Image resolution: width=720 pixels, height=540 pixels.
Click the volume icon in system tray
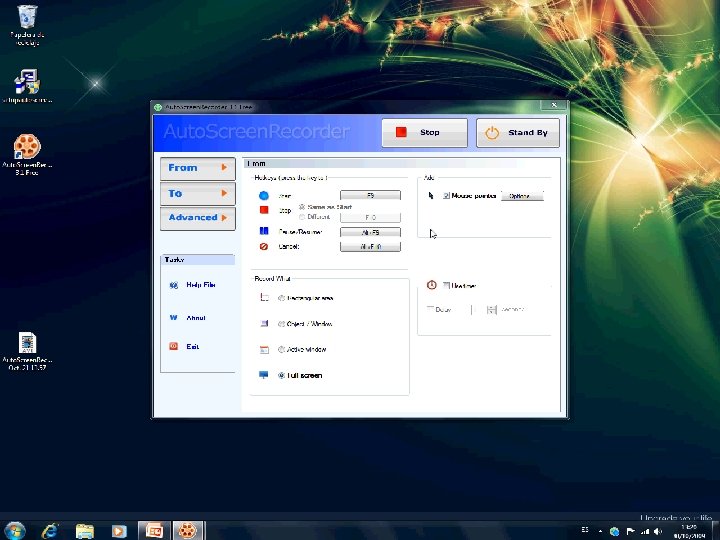point(658,531)
